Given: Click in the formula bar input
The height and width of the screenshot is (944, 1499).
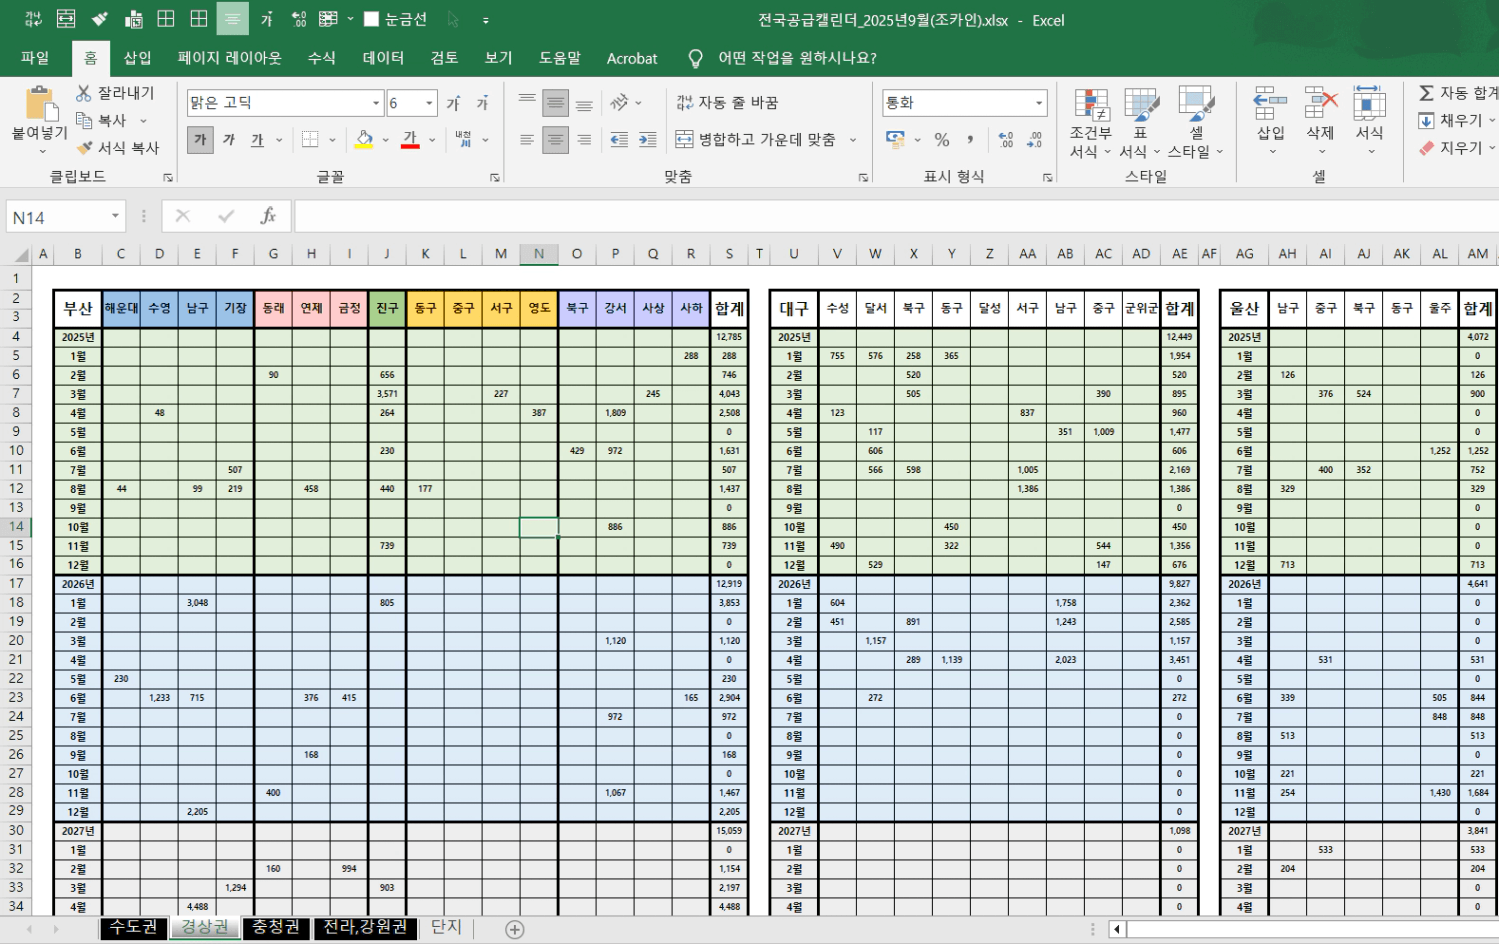Looking at the screenshot, I should (896, 216).
